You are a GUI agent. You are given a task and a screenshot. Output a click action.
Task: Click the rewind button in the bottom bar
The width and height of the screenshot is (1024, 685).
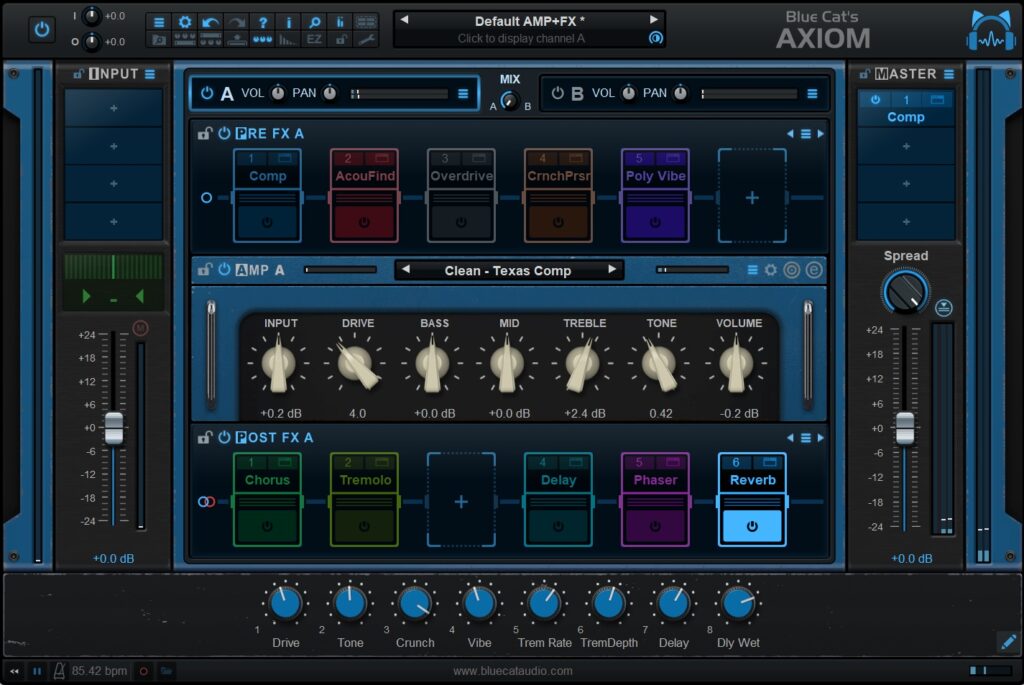coord(14,671)
